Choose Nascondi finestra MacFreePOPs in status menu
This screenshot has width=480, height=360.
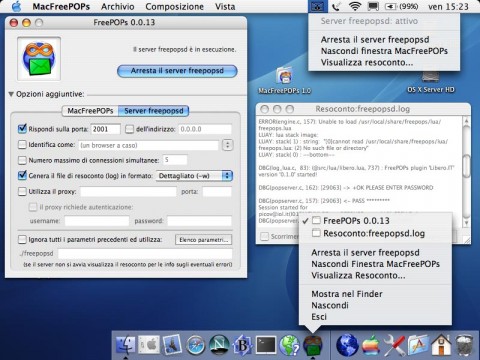coord(384,51)
